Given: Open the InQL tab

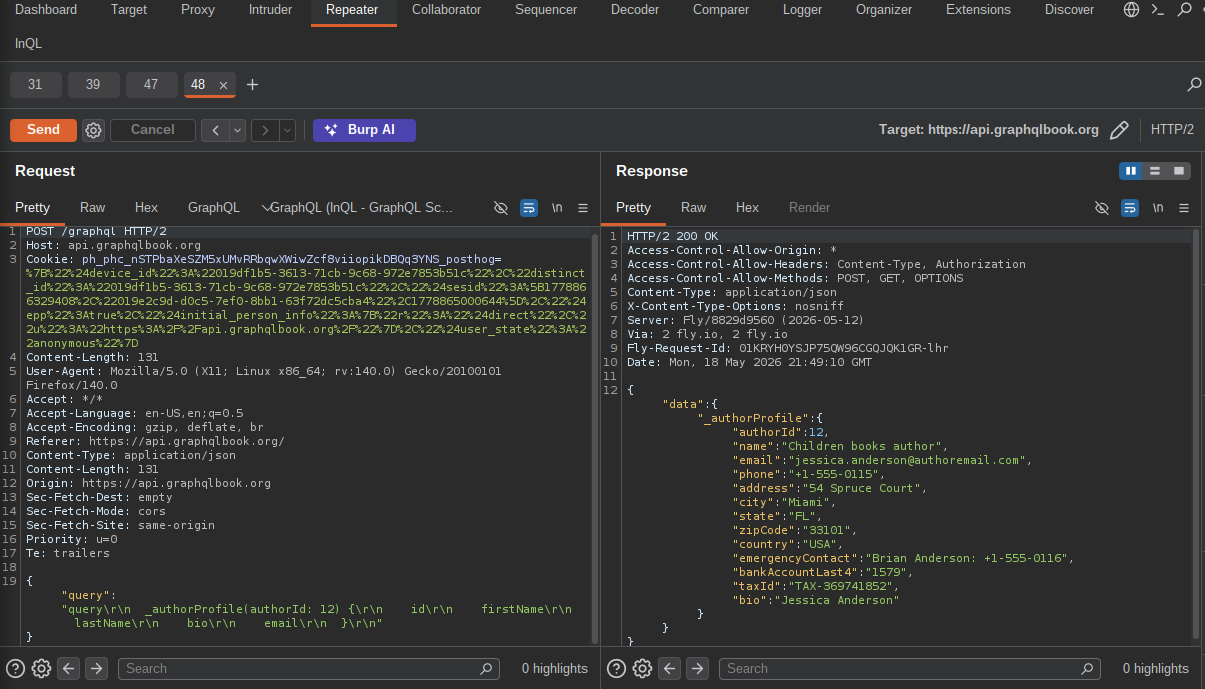Looking at the screenshot, I should (x=28, y=44).
